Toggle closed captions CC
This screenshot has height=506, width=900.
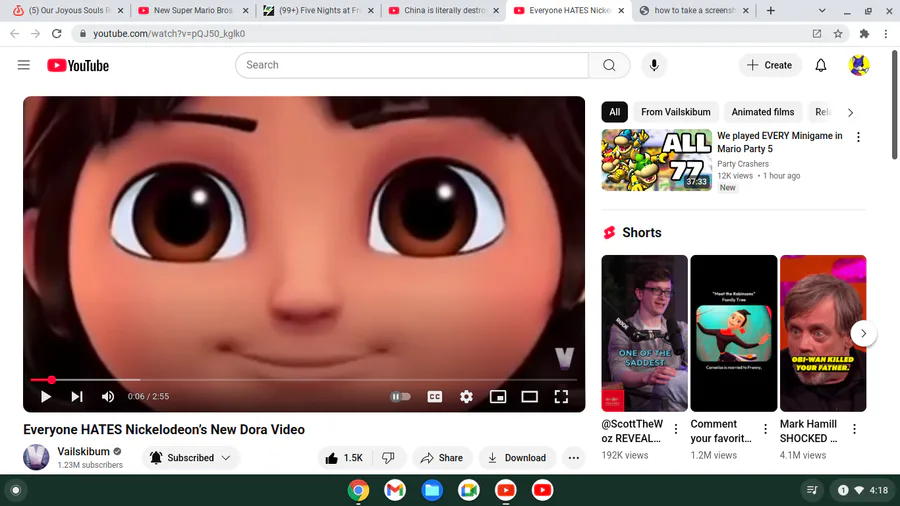pyautogui.click(x=435, y=396)
